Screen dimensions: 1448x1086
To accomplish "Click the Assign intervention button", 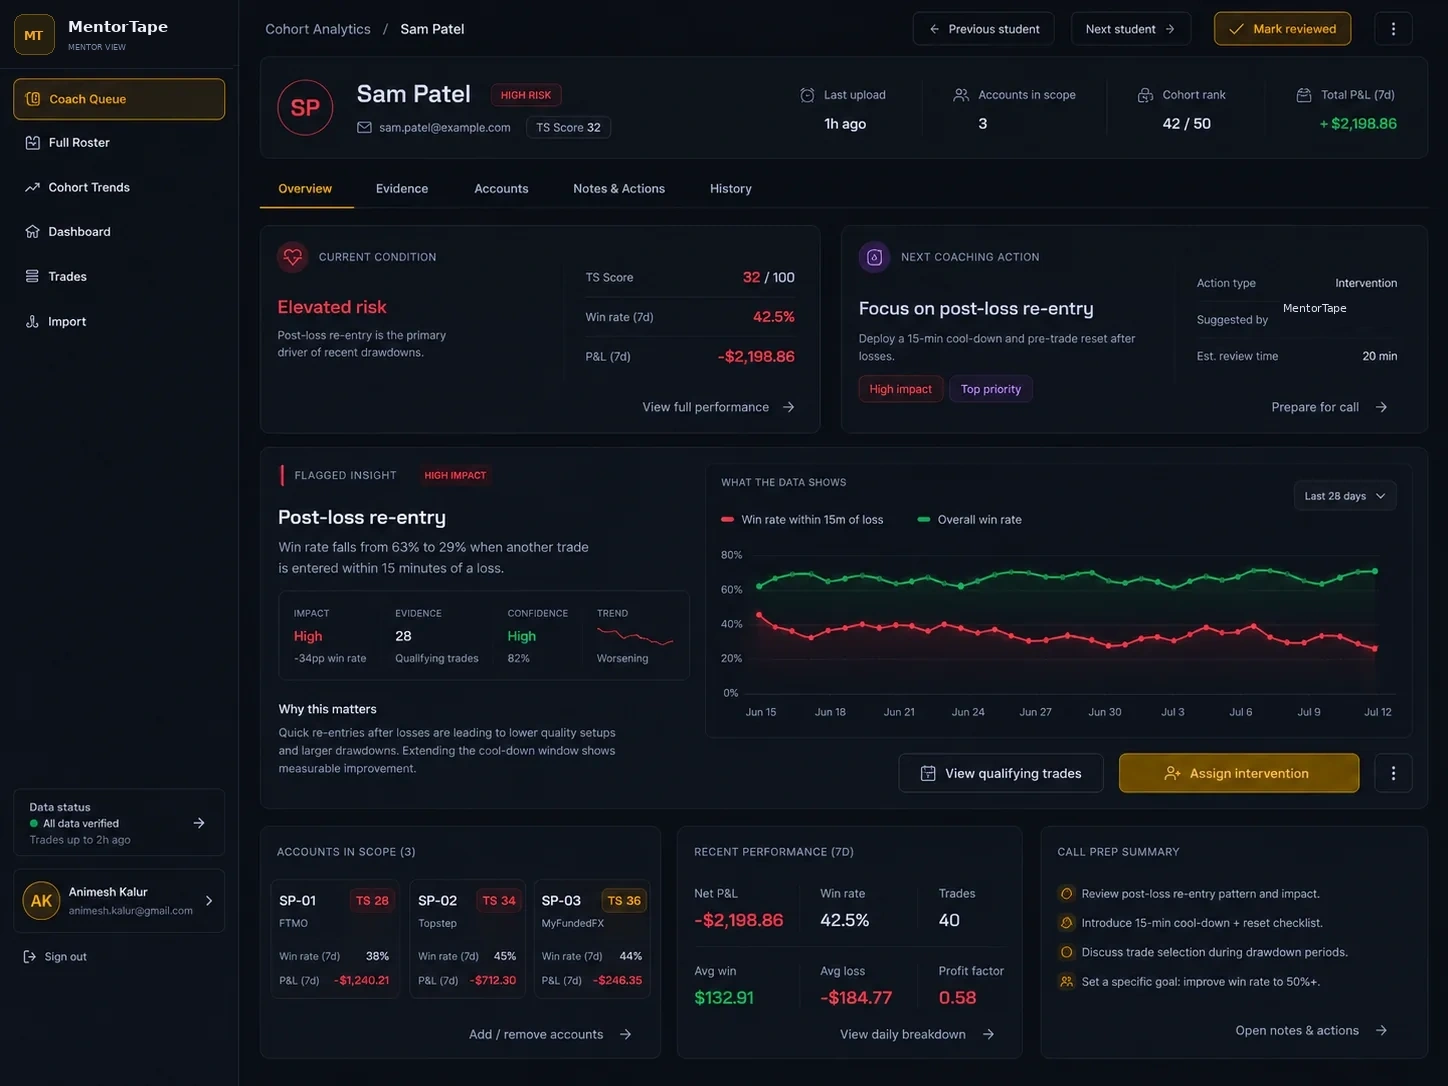I will pyautogui.click(x=1239, y=773).
